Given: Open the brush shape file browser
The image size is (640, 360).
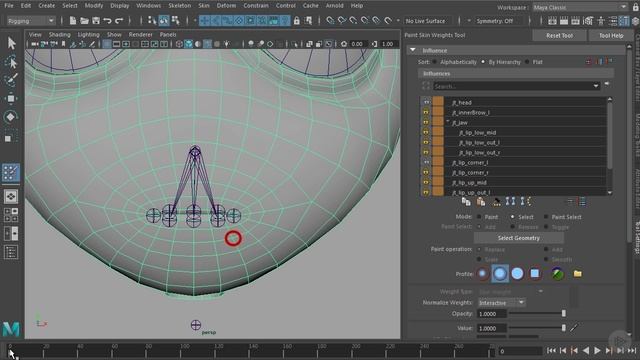Looking at the screenshot, I should point(577,273).
